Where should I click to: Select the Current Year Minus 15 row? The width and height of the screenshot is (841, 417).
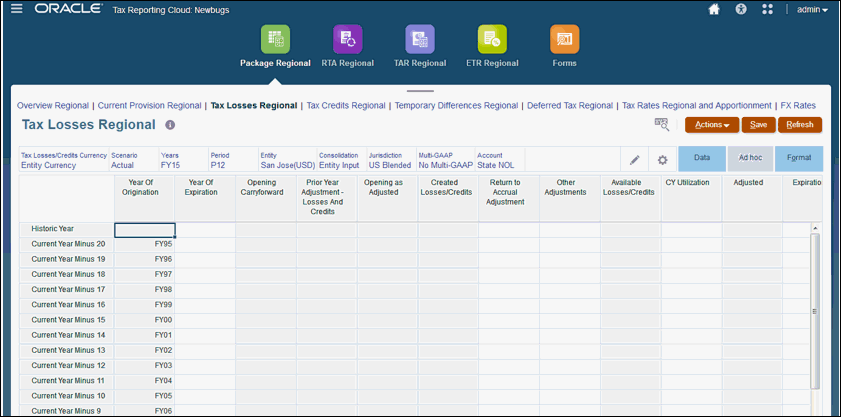click(67, 320)
